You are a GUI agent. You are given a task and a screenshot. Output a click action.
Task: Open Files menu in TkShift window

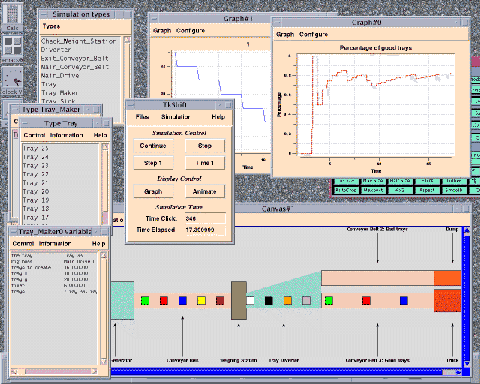point(142,117)
